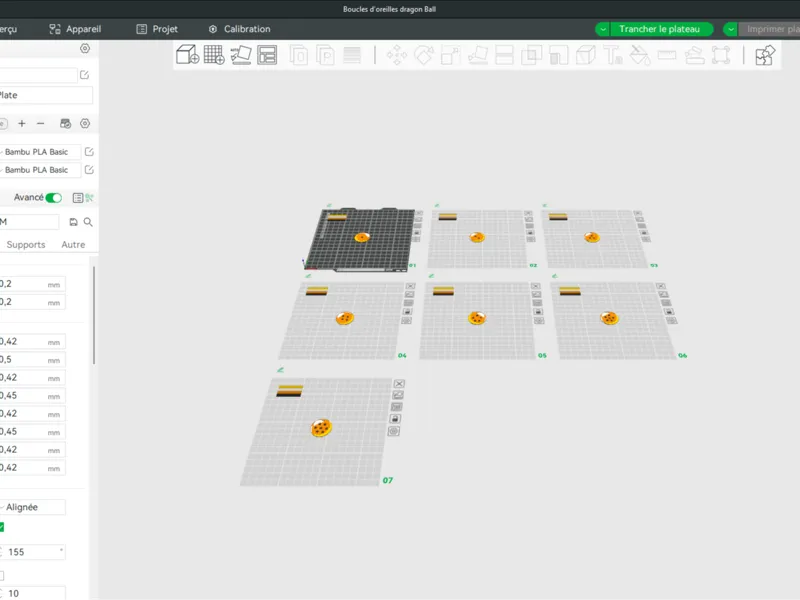The height and width of the screenshot is (600, 800).
Task: Select the Scale tool in toolbar
Action: (x=450, y=55)
